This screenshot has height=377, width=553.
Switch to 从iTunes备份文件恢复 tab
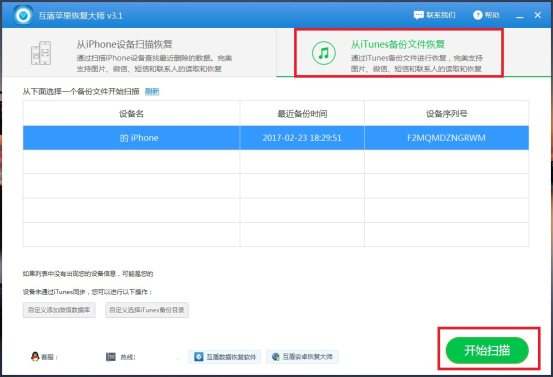point(399,53)
